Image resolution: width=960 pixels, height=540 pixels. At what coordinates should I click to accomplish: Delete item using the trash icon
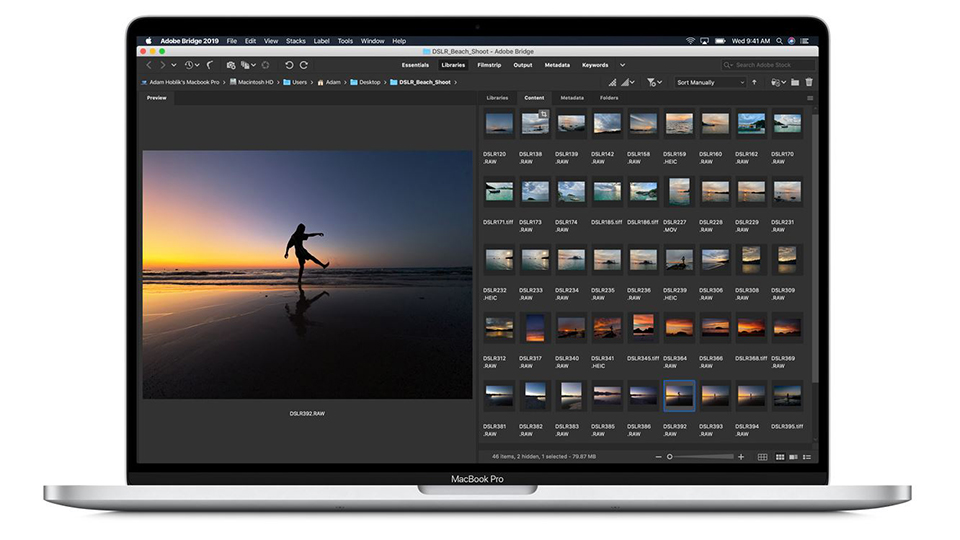(x=809, y=82)
